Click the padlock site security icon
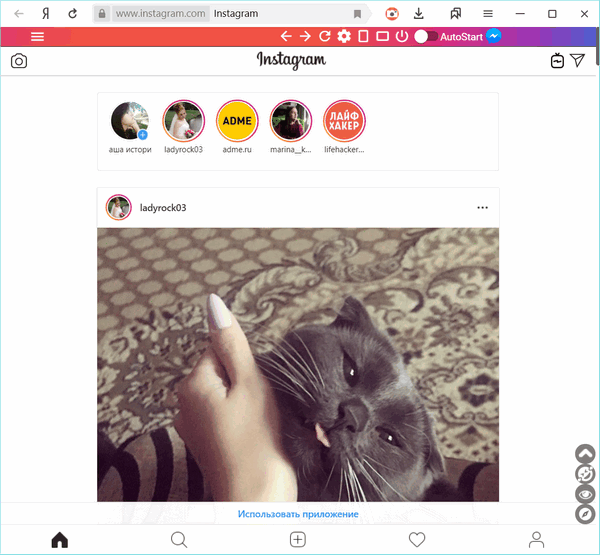Screen dimensions: 600x555 click(102, 14)
